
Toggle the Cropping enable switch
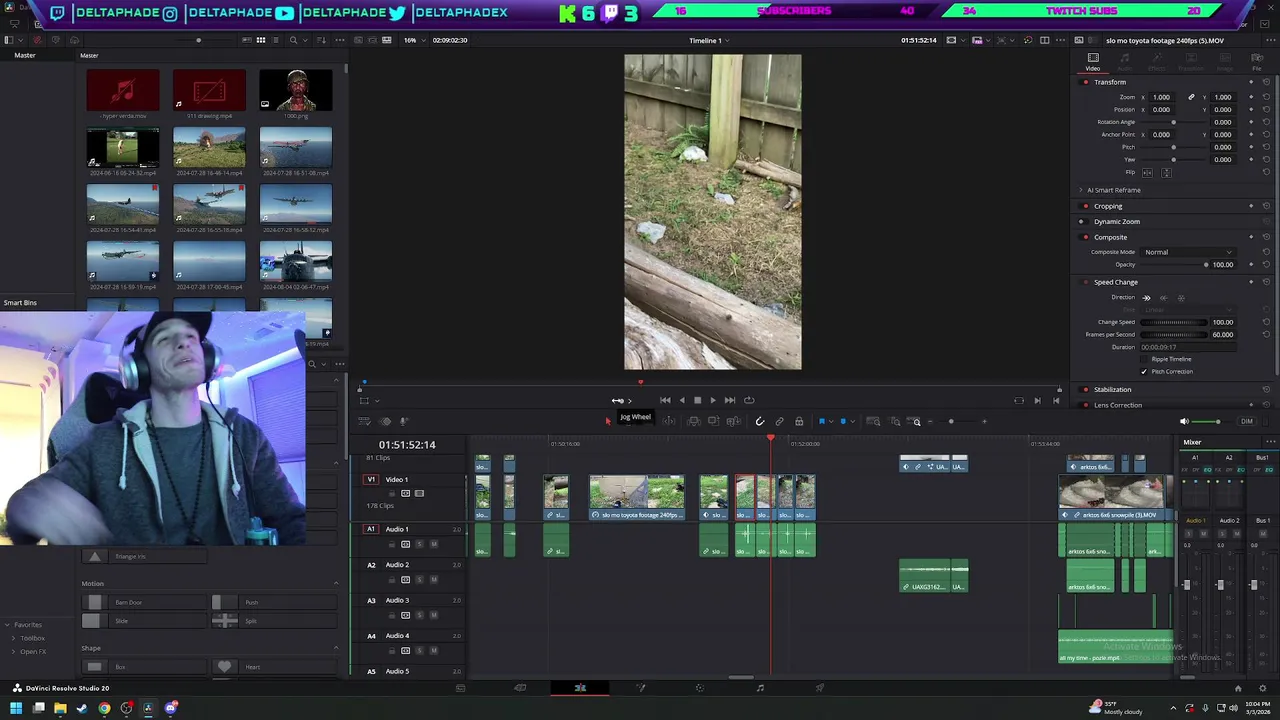coord(1084,206)
